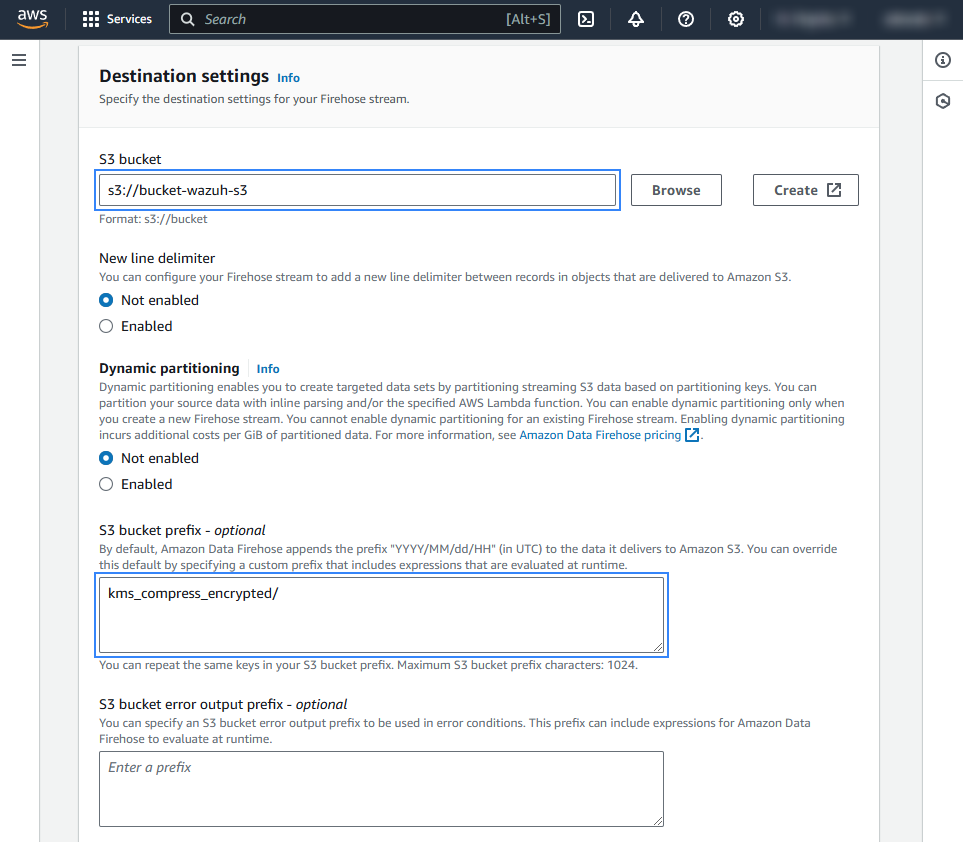This screenshot has height=842, width=963.
Task: Click the S3 bucket error output prefix field
Action: coord(381,789)
